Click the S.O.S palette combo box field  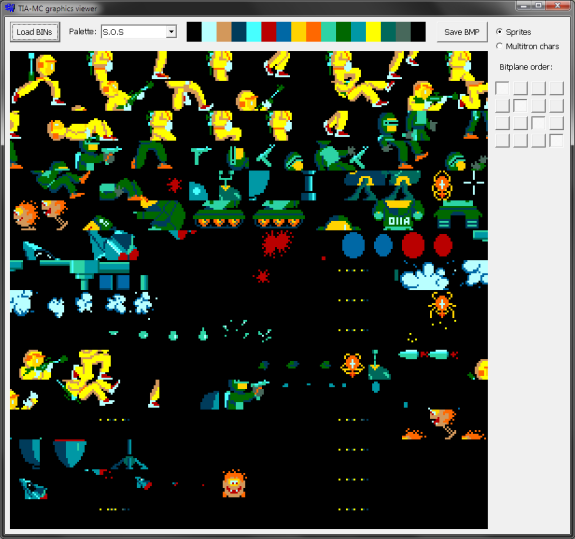[139, 32]
